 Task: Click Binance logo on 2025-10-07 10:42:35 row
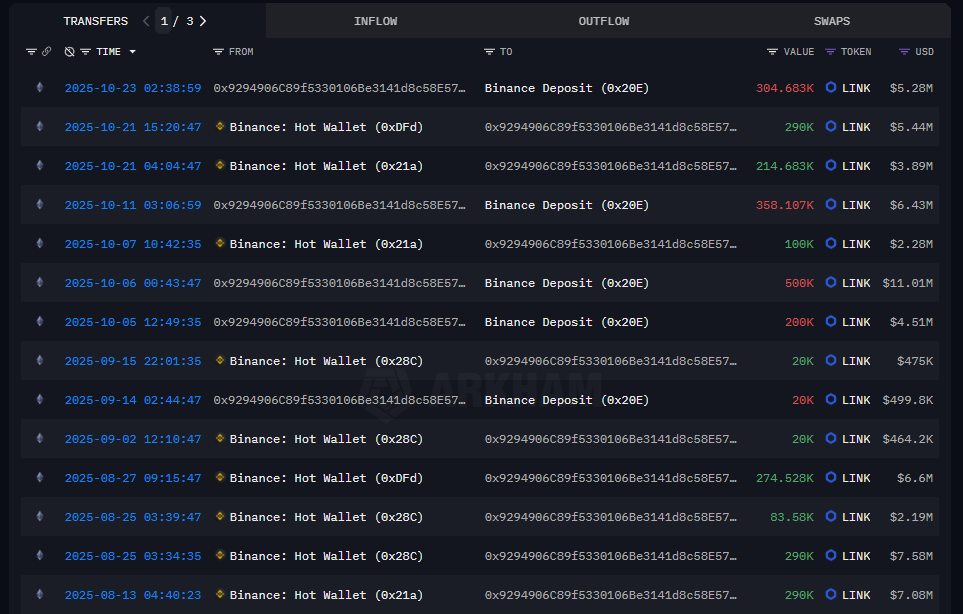(x=220, y=243)
